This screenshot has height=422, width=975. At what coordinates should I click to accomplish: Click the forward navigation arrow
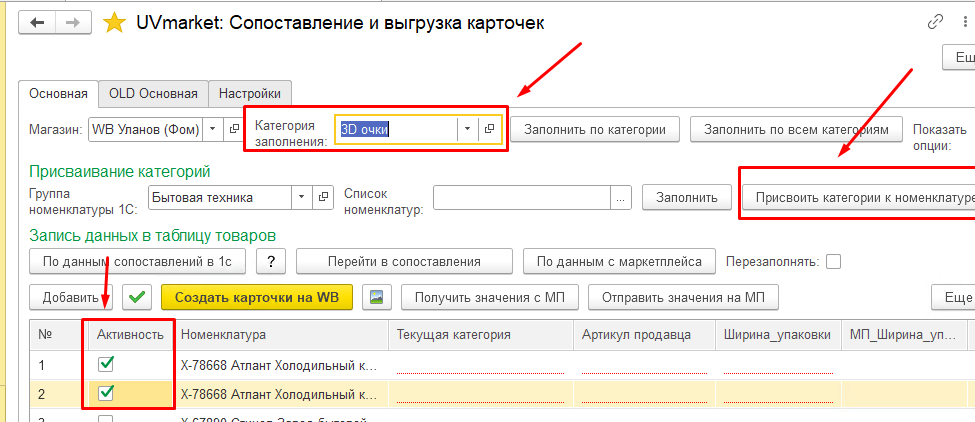point(73,23)
